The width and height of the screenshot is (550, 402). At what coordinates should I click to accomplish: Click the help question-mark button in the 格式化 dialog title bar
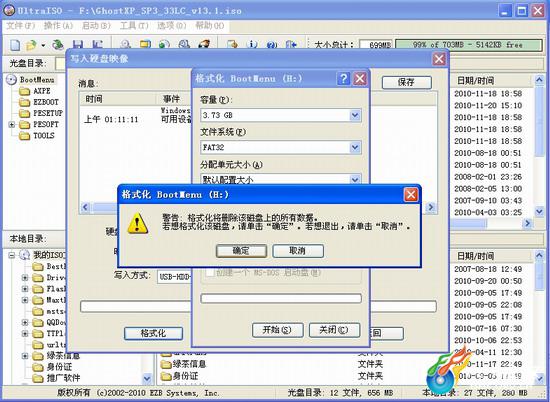pos(343,79)
